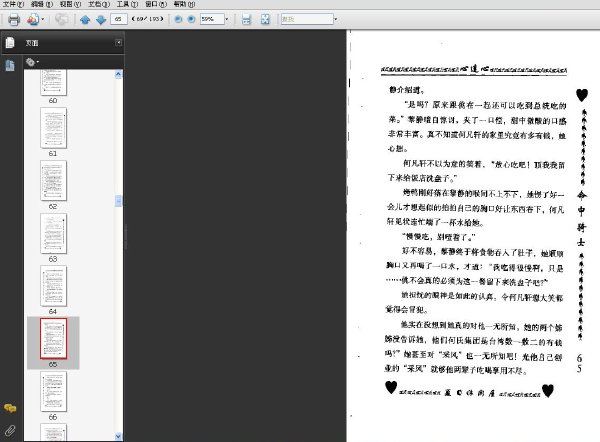The height and width of the screenshot is (442, 600).
Task: Select the highlighted page 65 thumbnail
Action: point(53,339)
